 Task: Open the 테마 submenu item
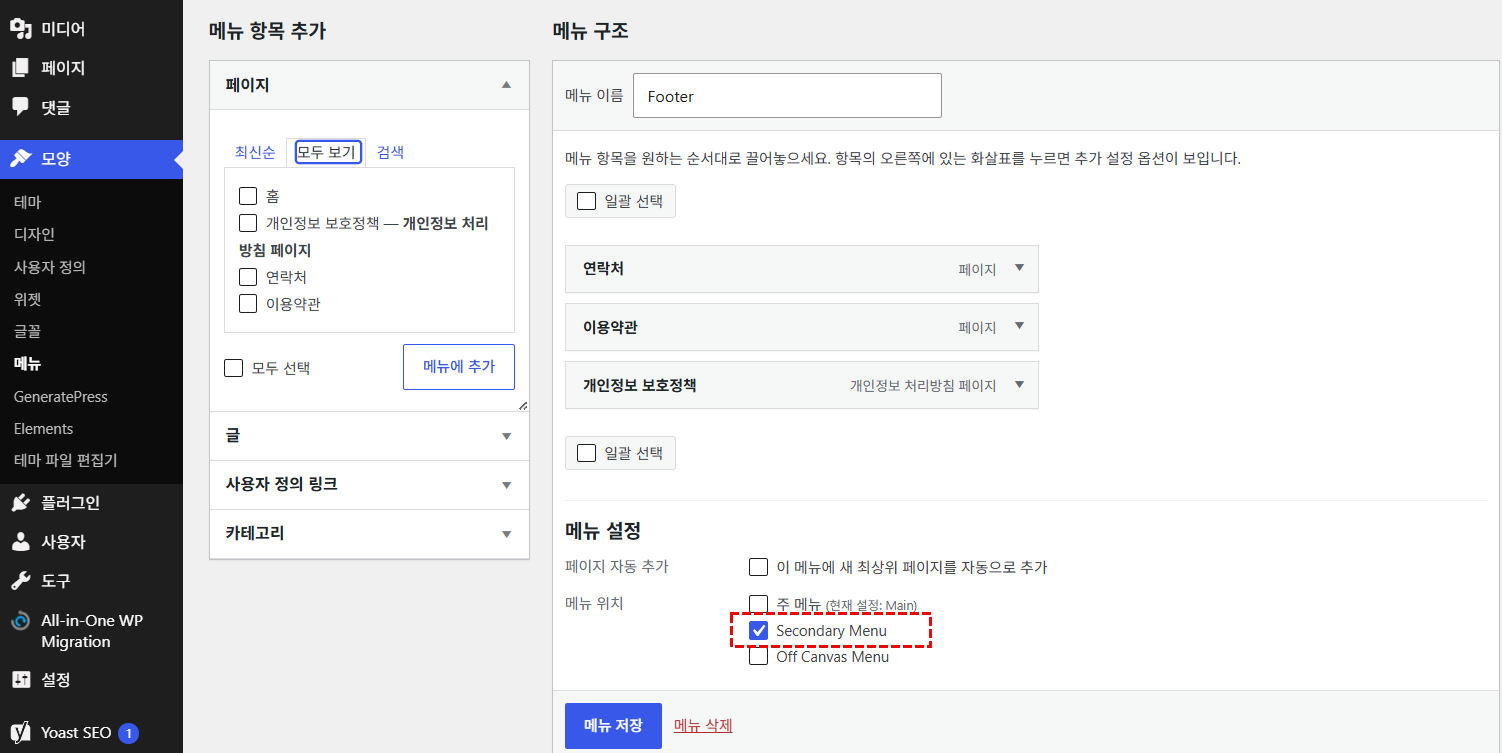tap(28, 202)
